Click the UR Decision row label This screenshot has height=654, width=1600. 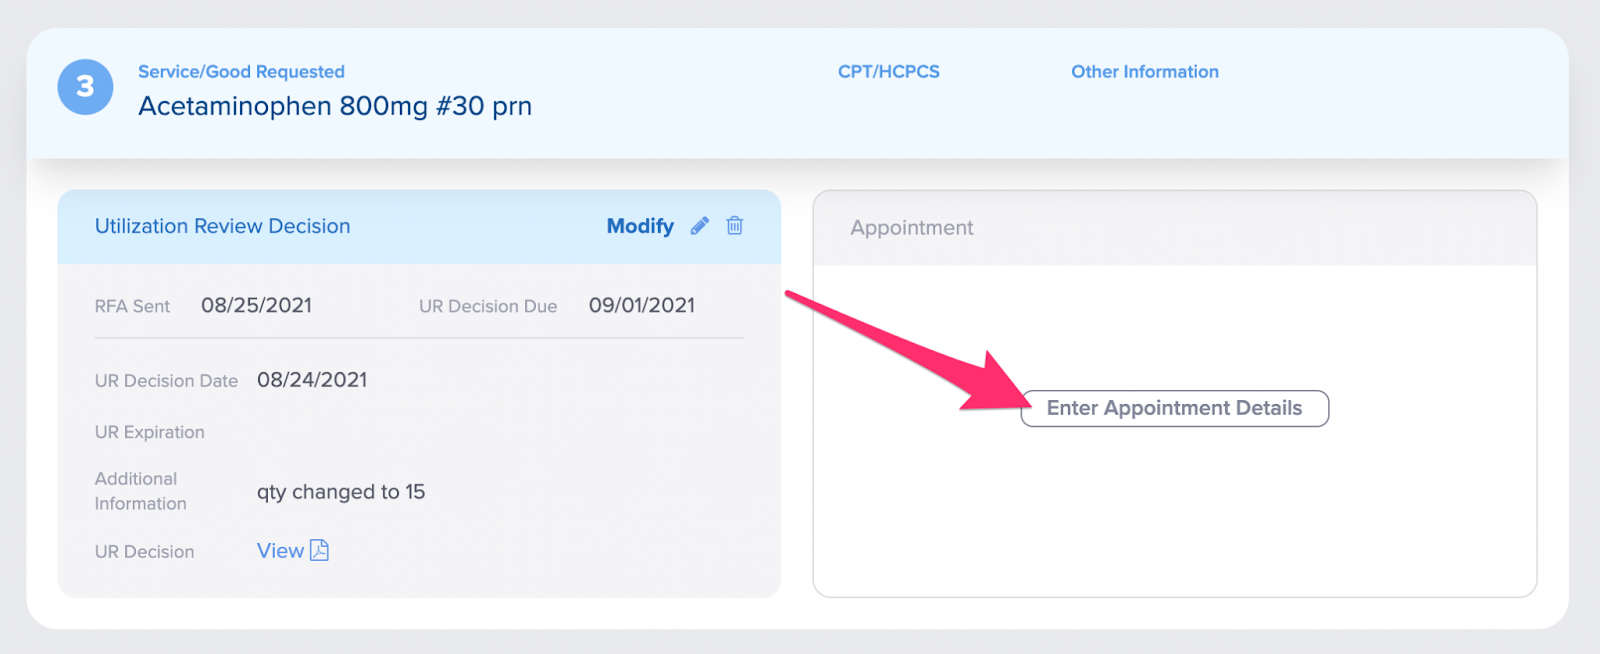point(144,552)
